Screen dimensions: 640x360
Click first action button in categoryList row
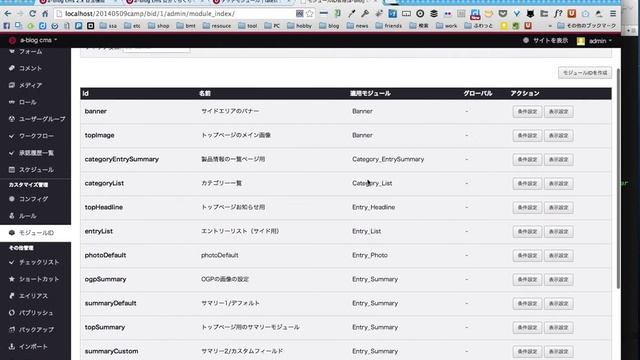pos(527,184)
